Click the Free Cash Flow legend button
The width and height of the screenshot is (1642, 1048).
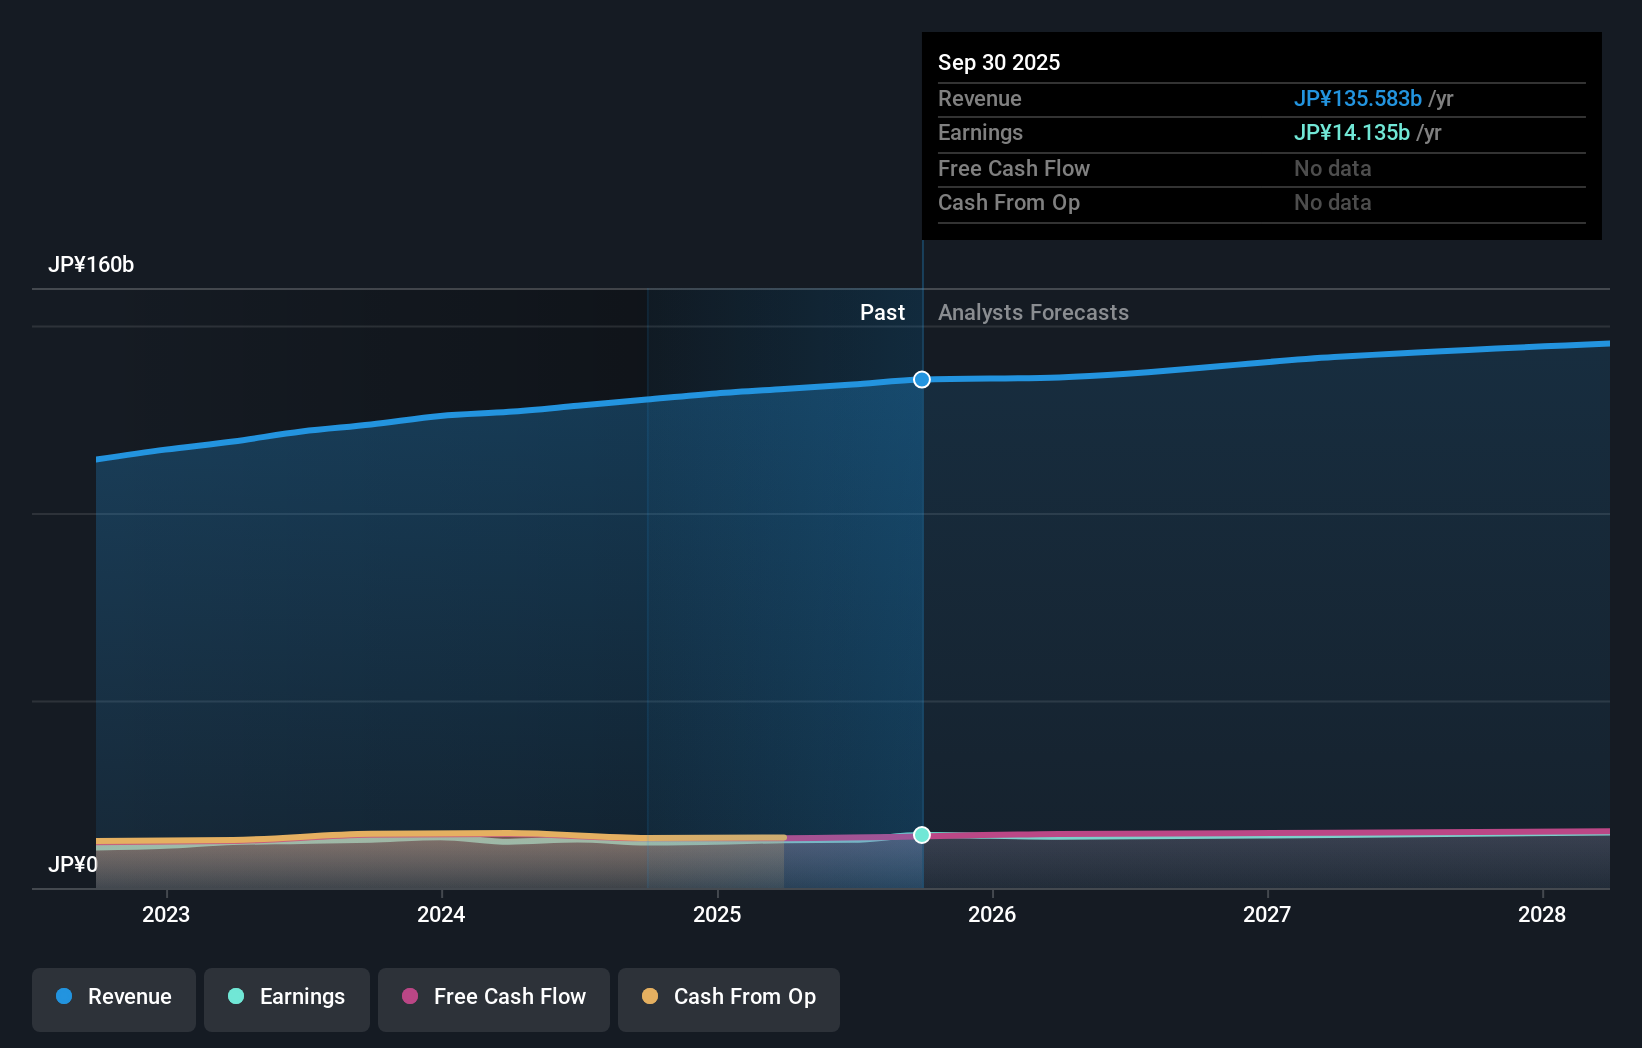pos(493,997)
